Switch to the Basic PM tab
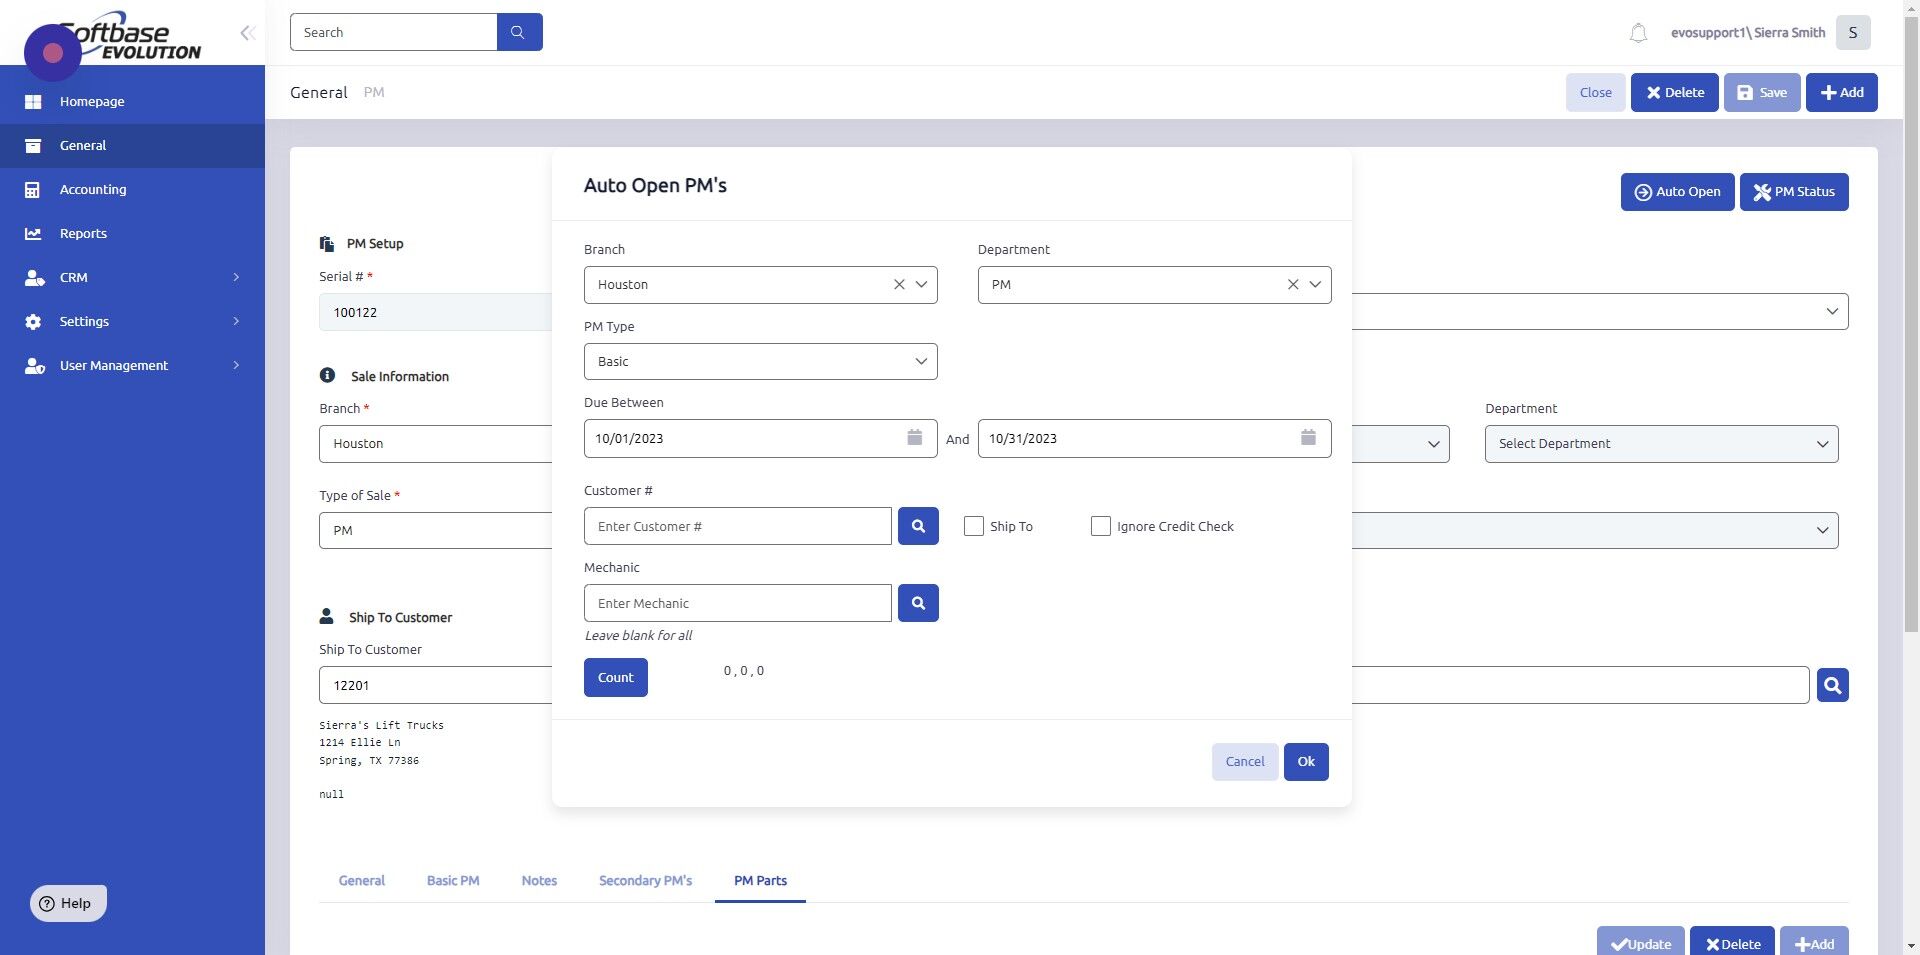The width and height of the screenshot is (1920, 955). (453, 881)
